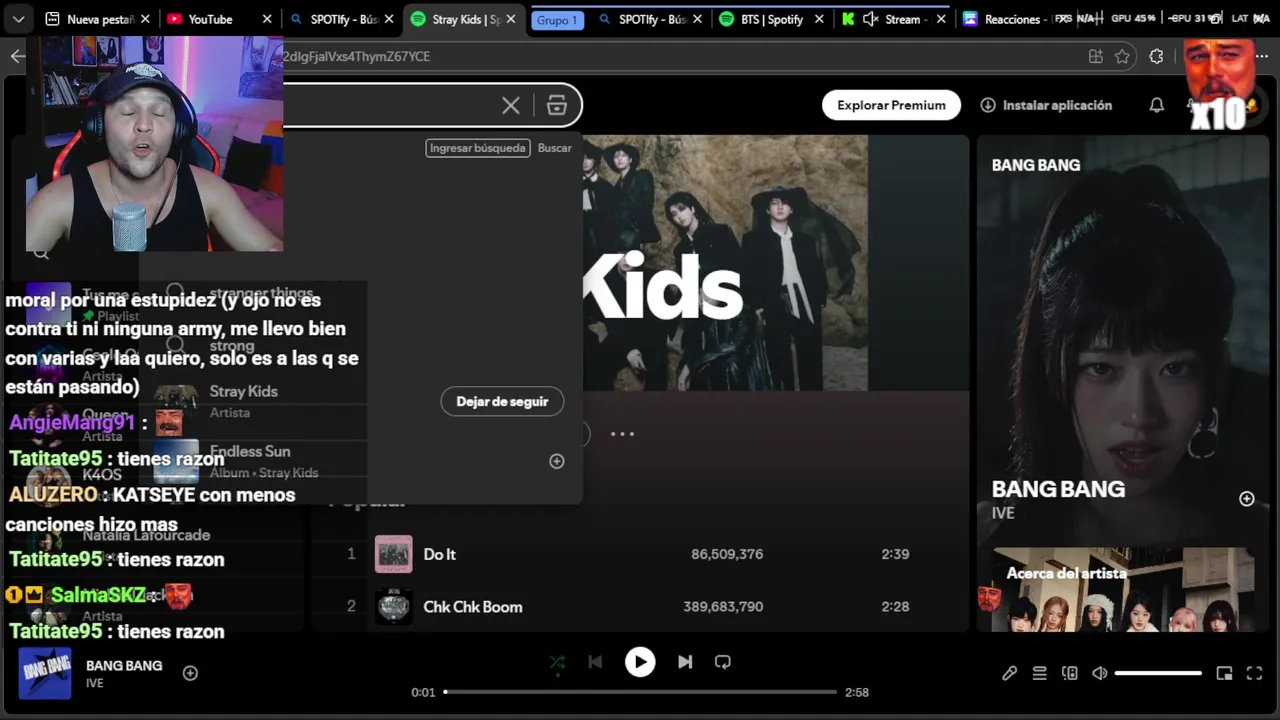
Task: Click the Ingresar búsqueda label
Action: [478, 148]
